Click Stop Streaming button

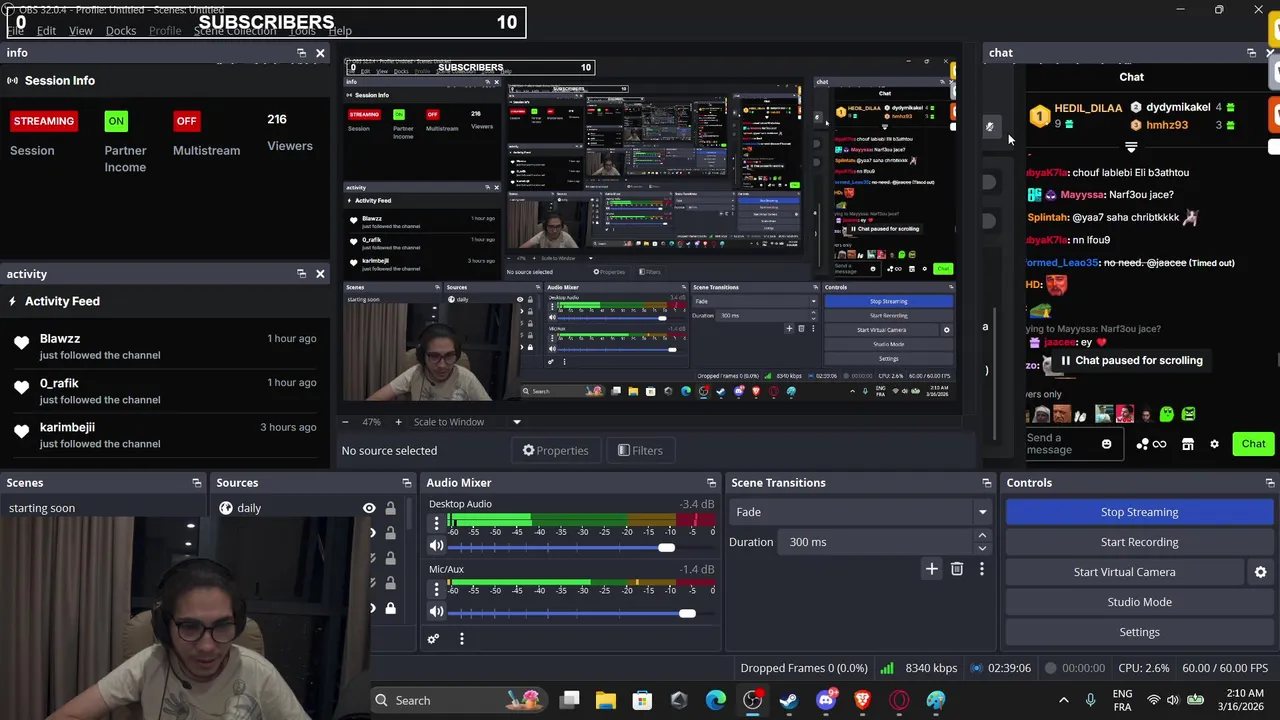pyautogui.click(x=1139, y=512)
